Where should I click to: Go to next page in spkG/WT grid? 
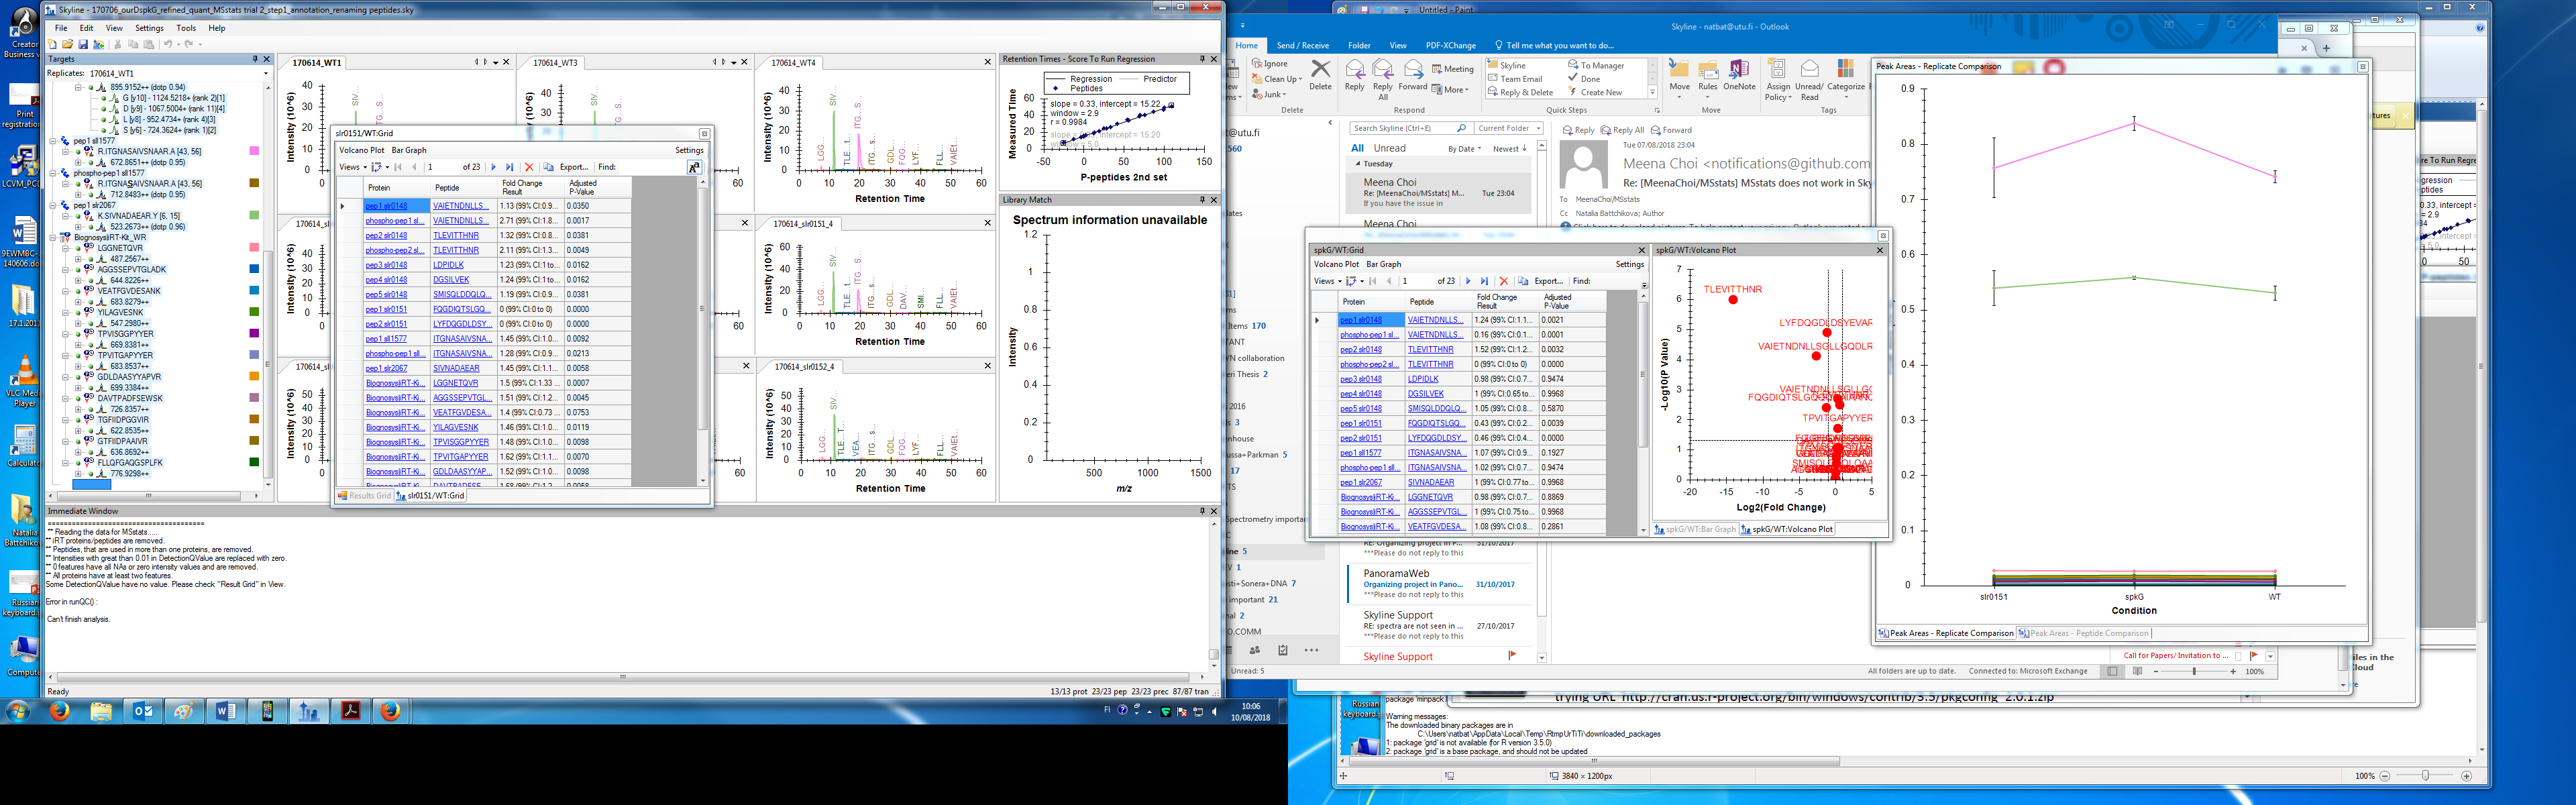click(1468, 281)
